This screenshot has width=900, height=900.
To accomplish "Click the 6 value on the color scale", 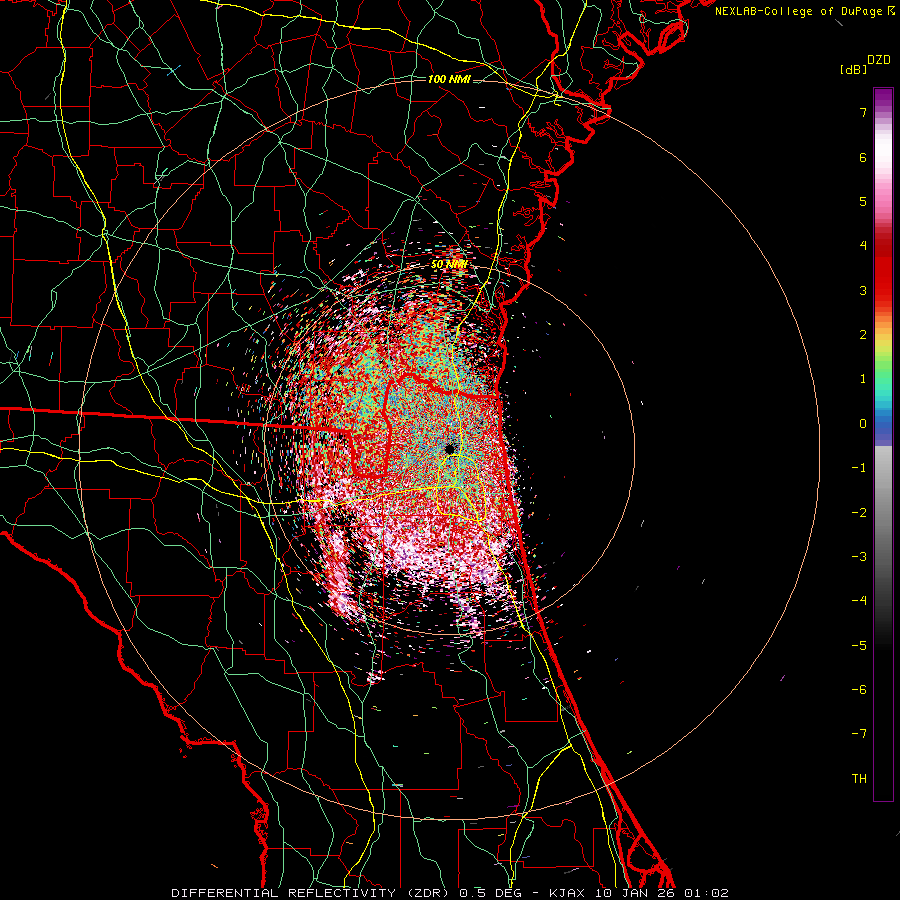I will pyautogui.click(x=863, y=157).
